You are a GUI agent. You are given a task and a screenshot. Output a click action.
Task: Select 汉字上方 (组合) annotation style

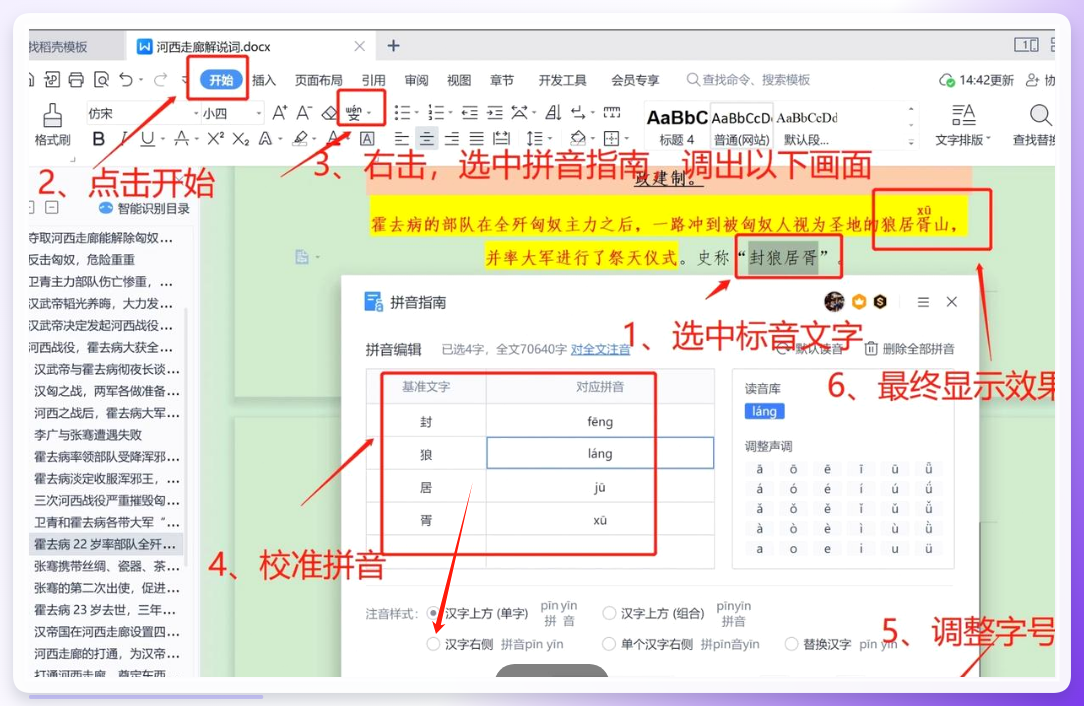(609, 613)
